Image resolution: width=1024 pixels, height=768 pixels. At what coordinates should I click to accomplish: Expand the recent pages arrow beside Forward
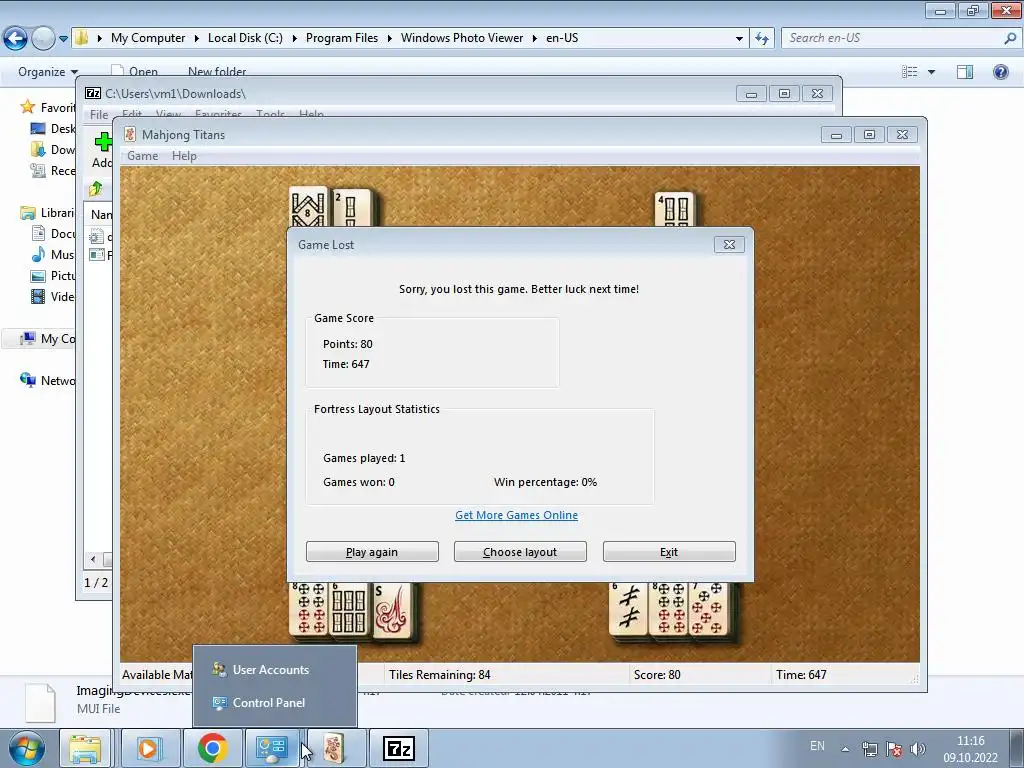point(63,39)
